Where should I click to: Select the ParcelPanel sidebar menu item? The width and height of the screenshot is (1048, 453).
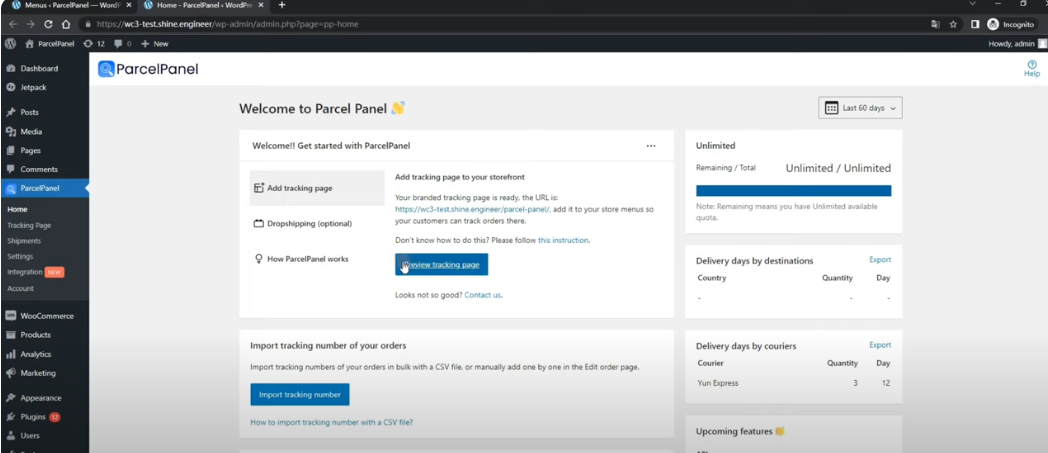44,188
